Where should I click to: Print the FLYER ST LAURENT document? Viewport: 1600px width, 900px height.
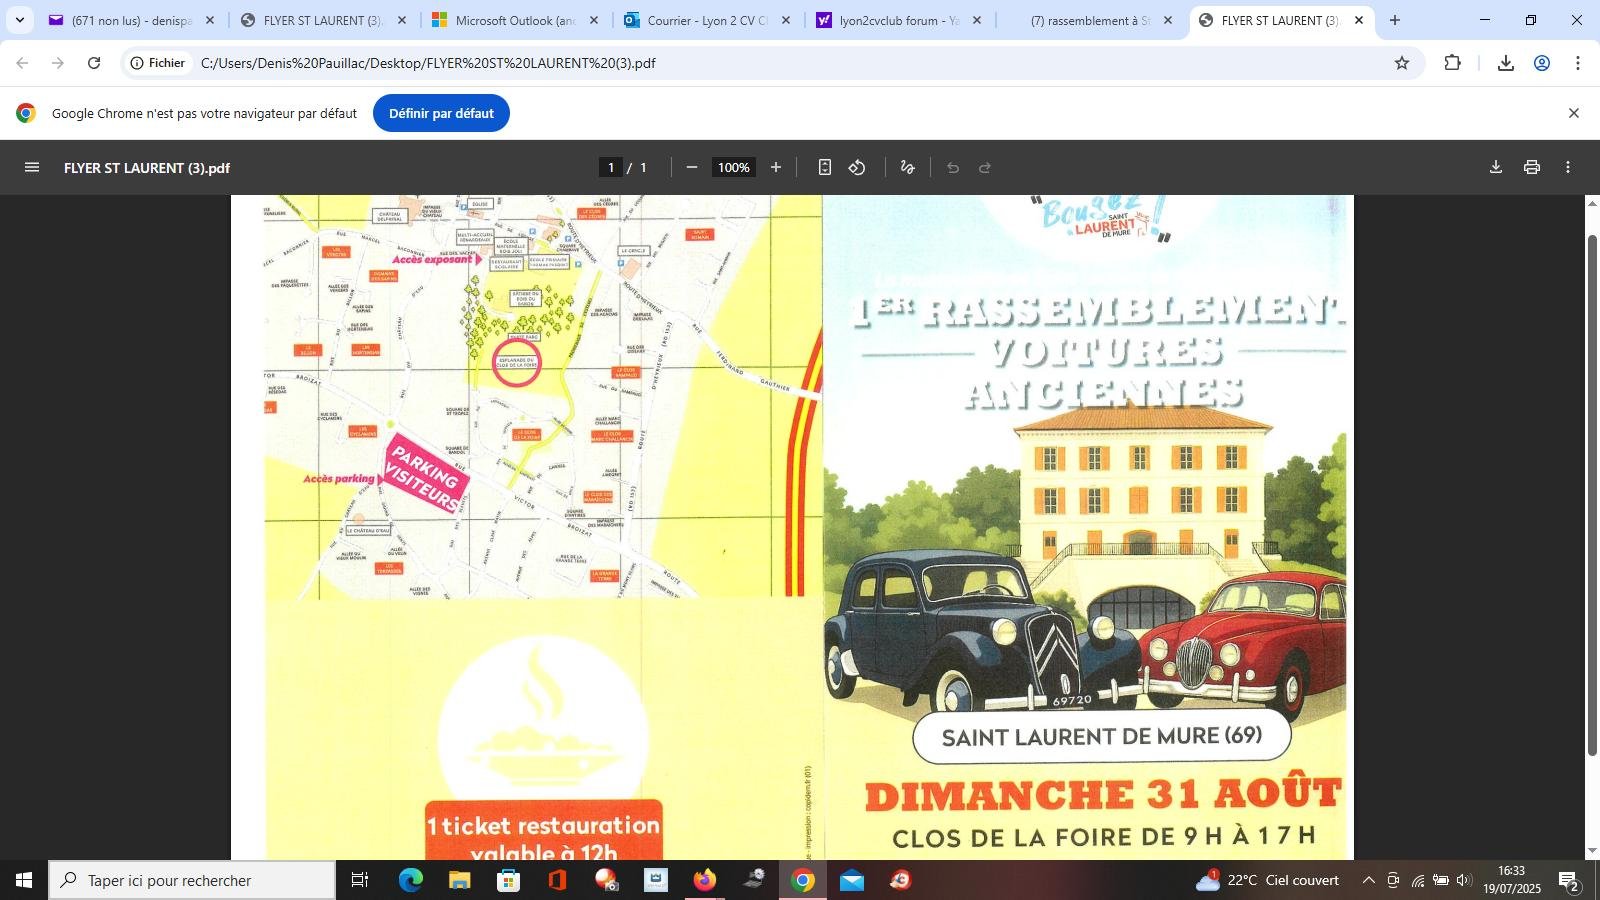1531,168
